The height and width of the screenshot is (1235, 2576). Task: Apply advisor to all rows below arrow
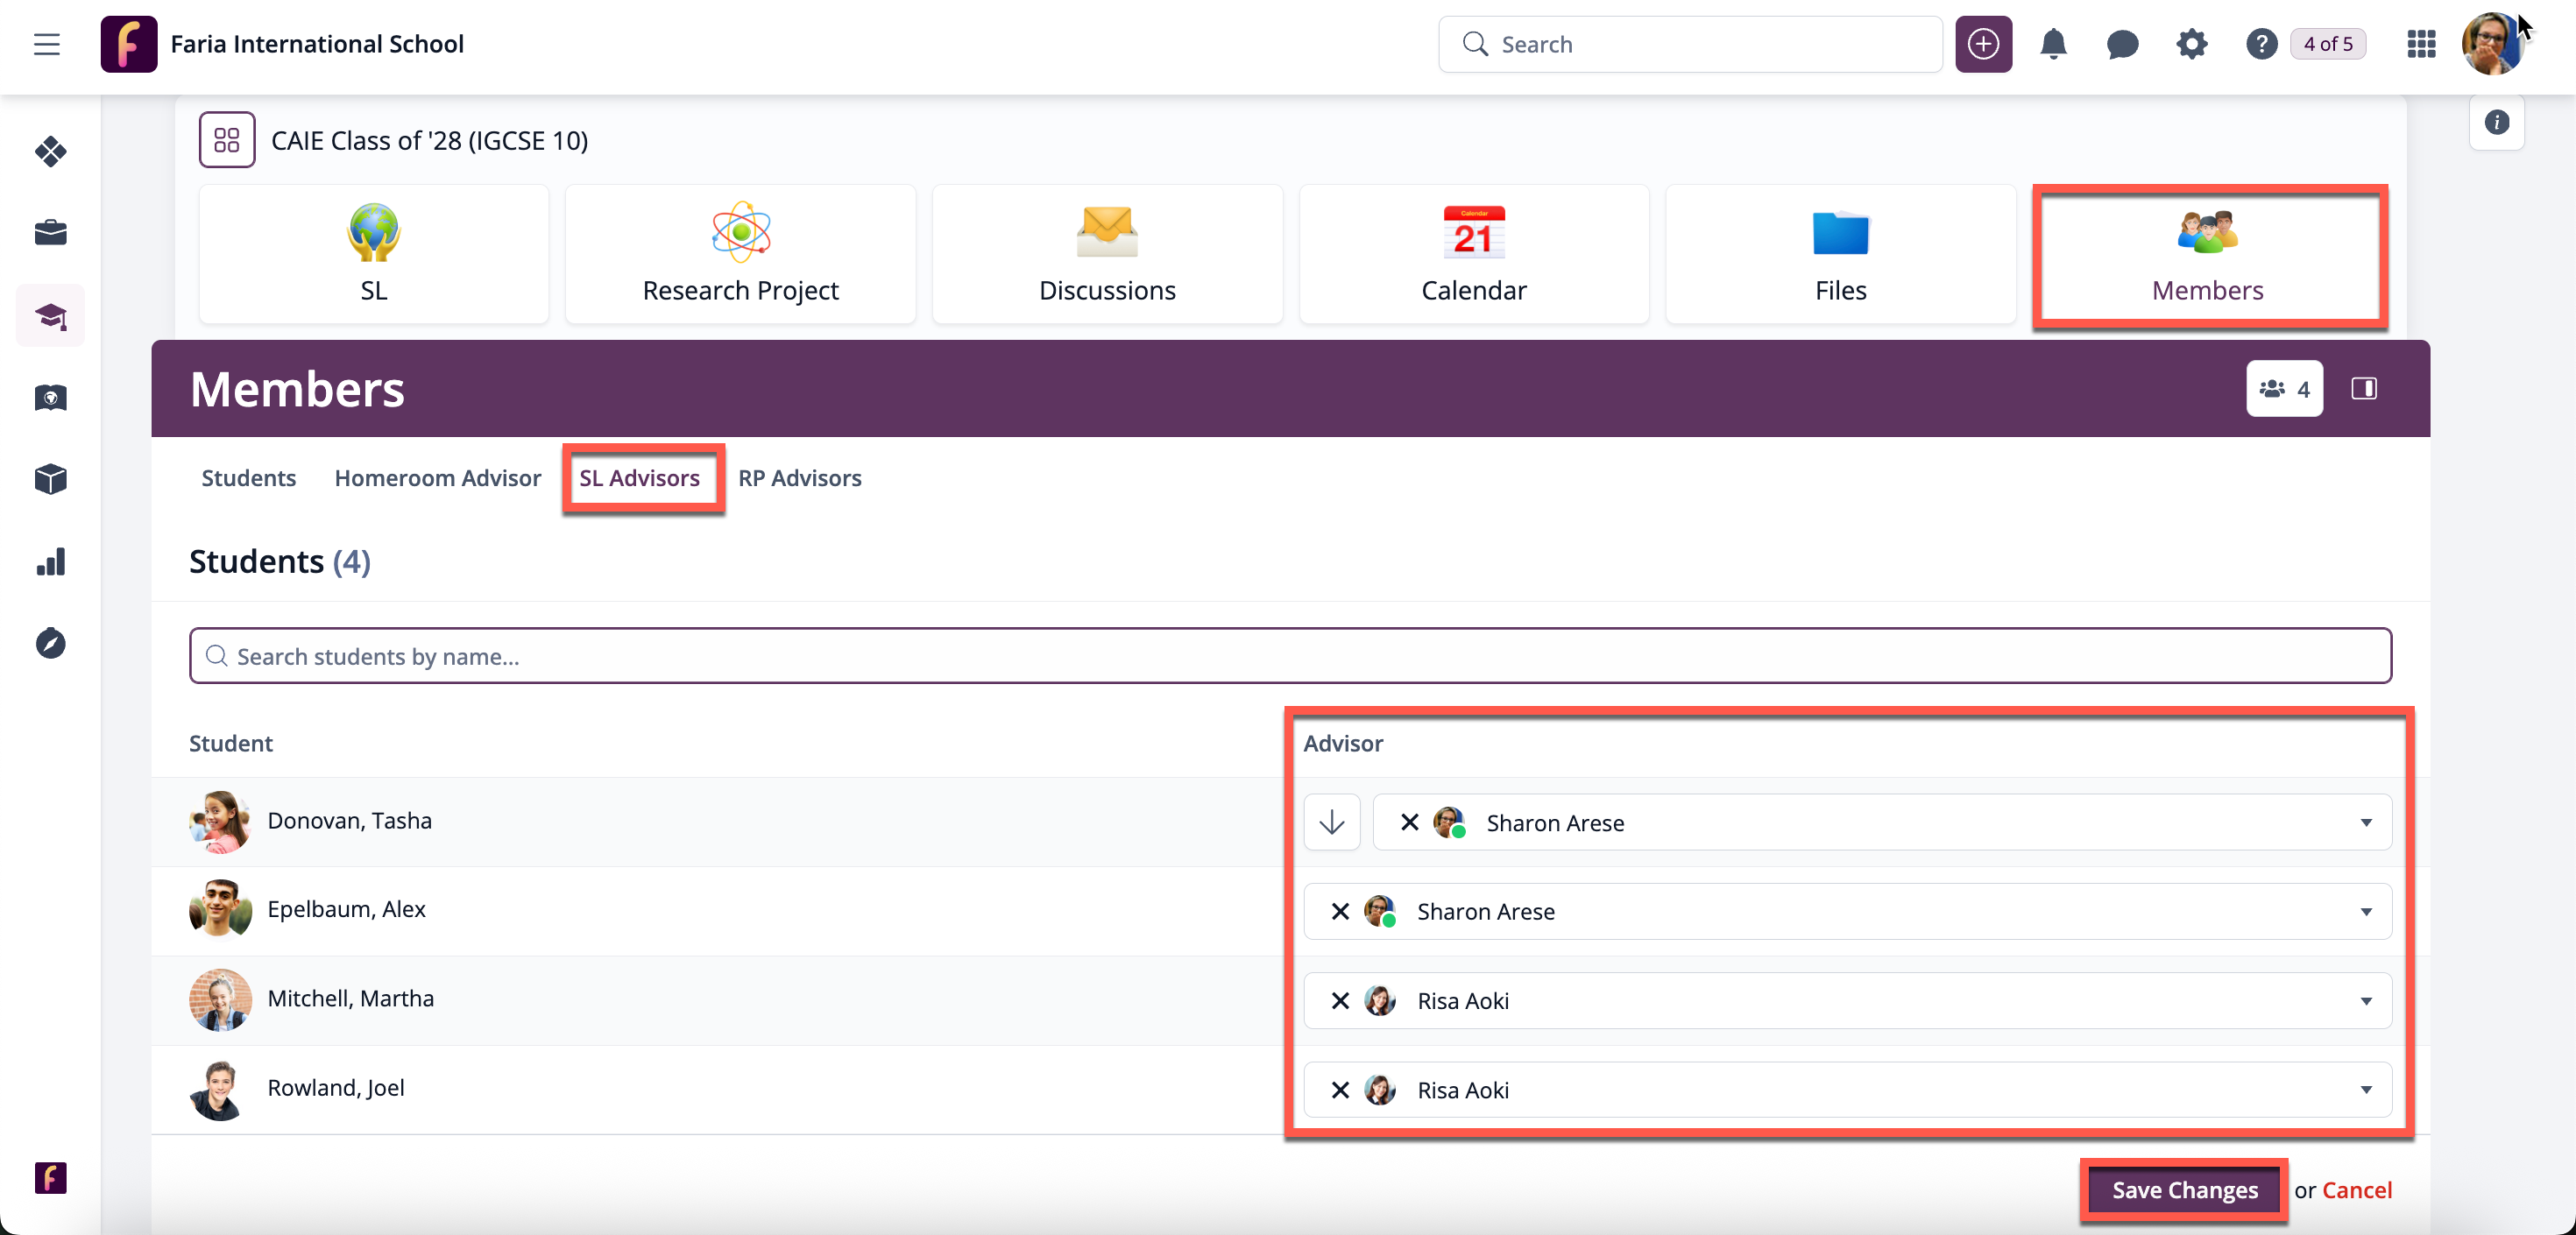[1331, 822]
